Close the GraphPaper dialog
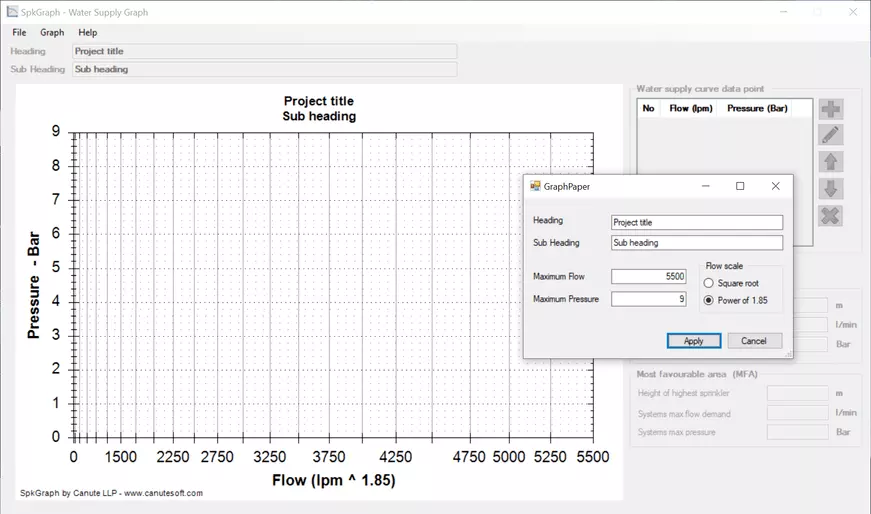The image size is (871, 514). 775,186
